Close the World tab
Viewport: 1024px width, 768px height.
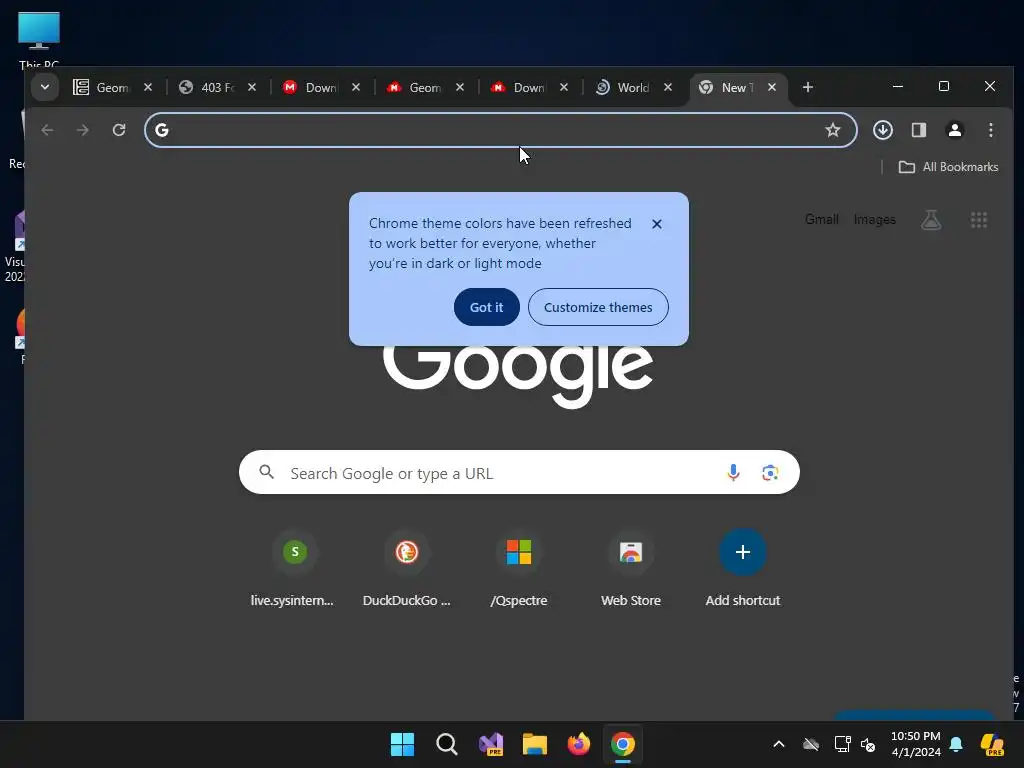coord(667,88)
